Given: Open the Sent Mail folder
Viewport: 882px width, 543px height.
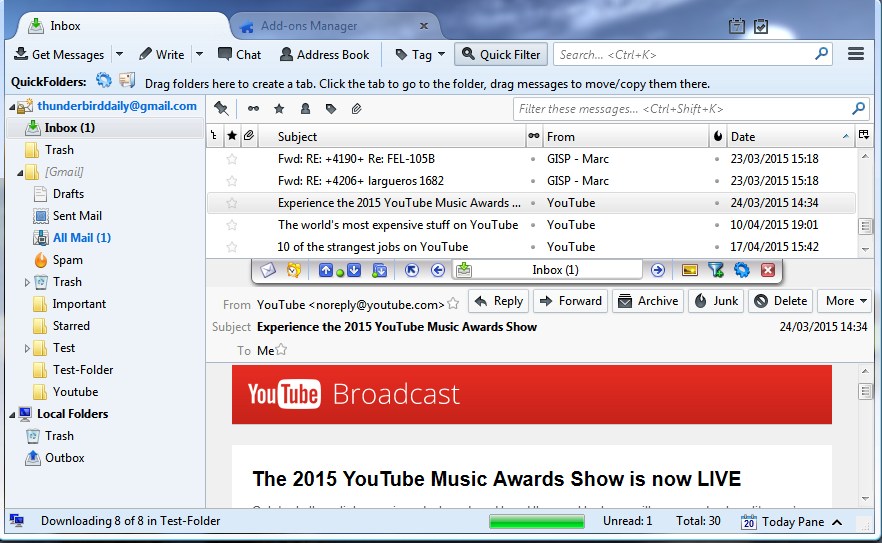Looking at the screenshot, I should pyautogui.click(x=77, y=216).
